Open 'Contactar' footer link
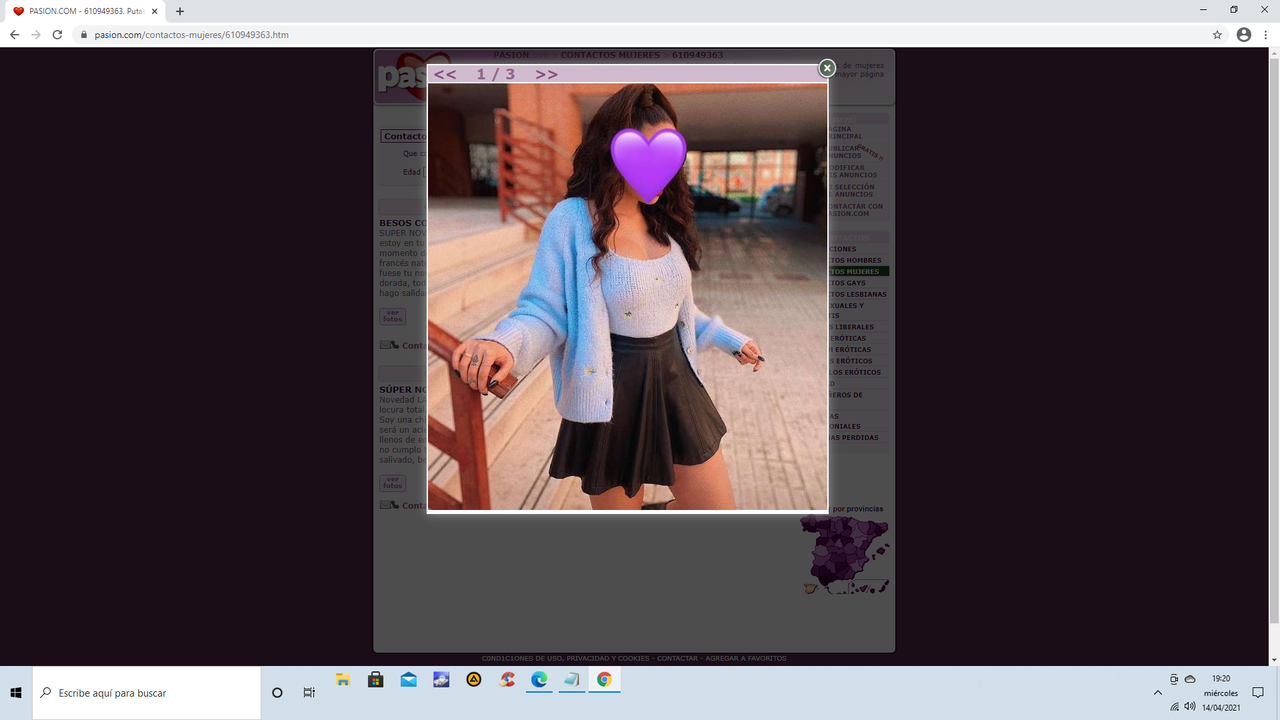1280x720 pixels. (x=677, y=658)
